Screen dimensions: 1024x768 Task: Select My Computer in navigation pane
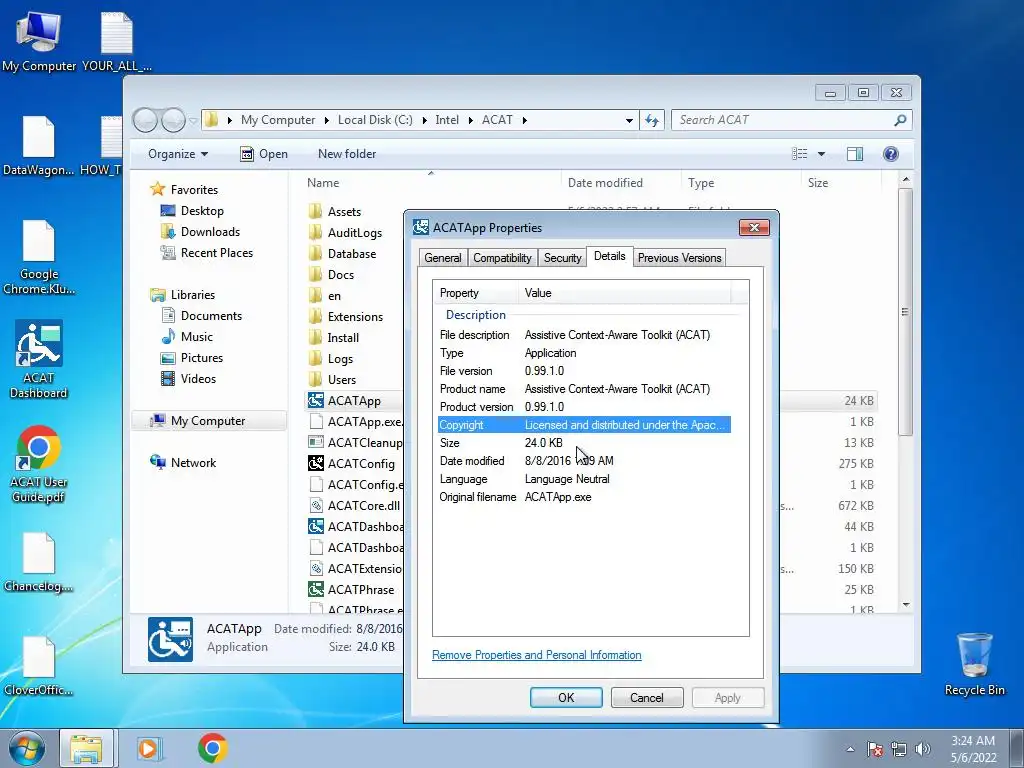(x=208, y=421)
